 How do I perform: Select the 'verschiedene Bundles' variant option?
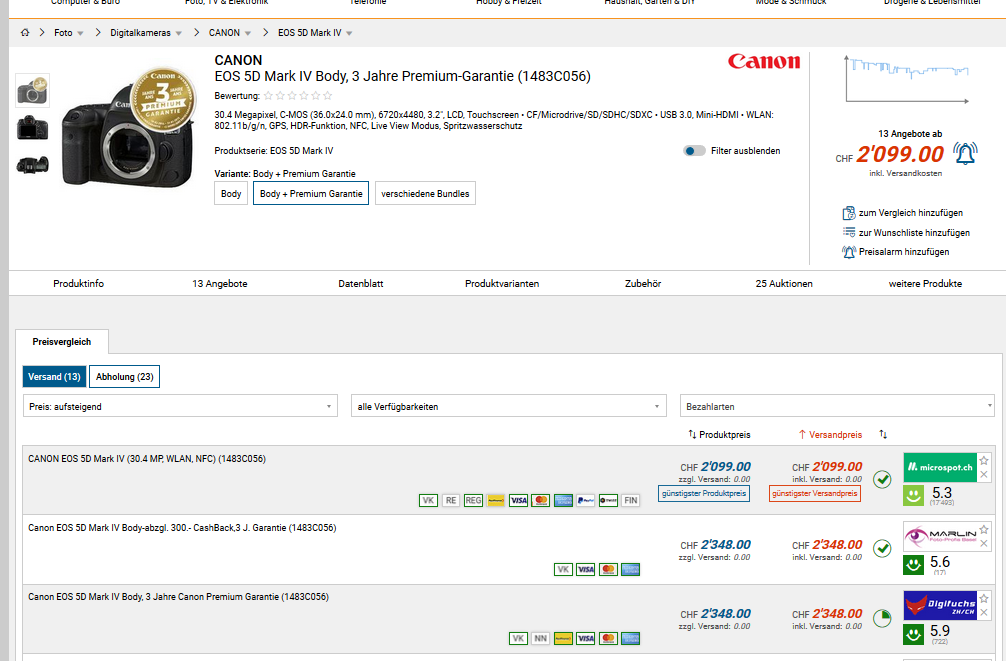coord(425,193)
